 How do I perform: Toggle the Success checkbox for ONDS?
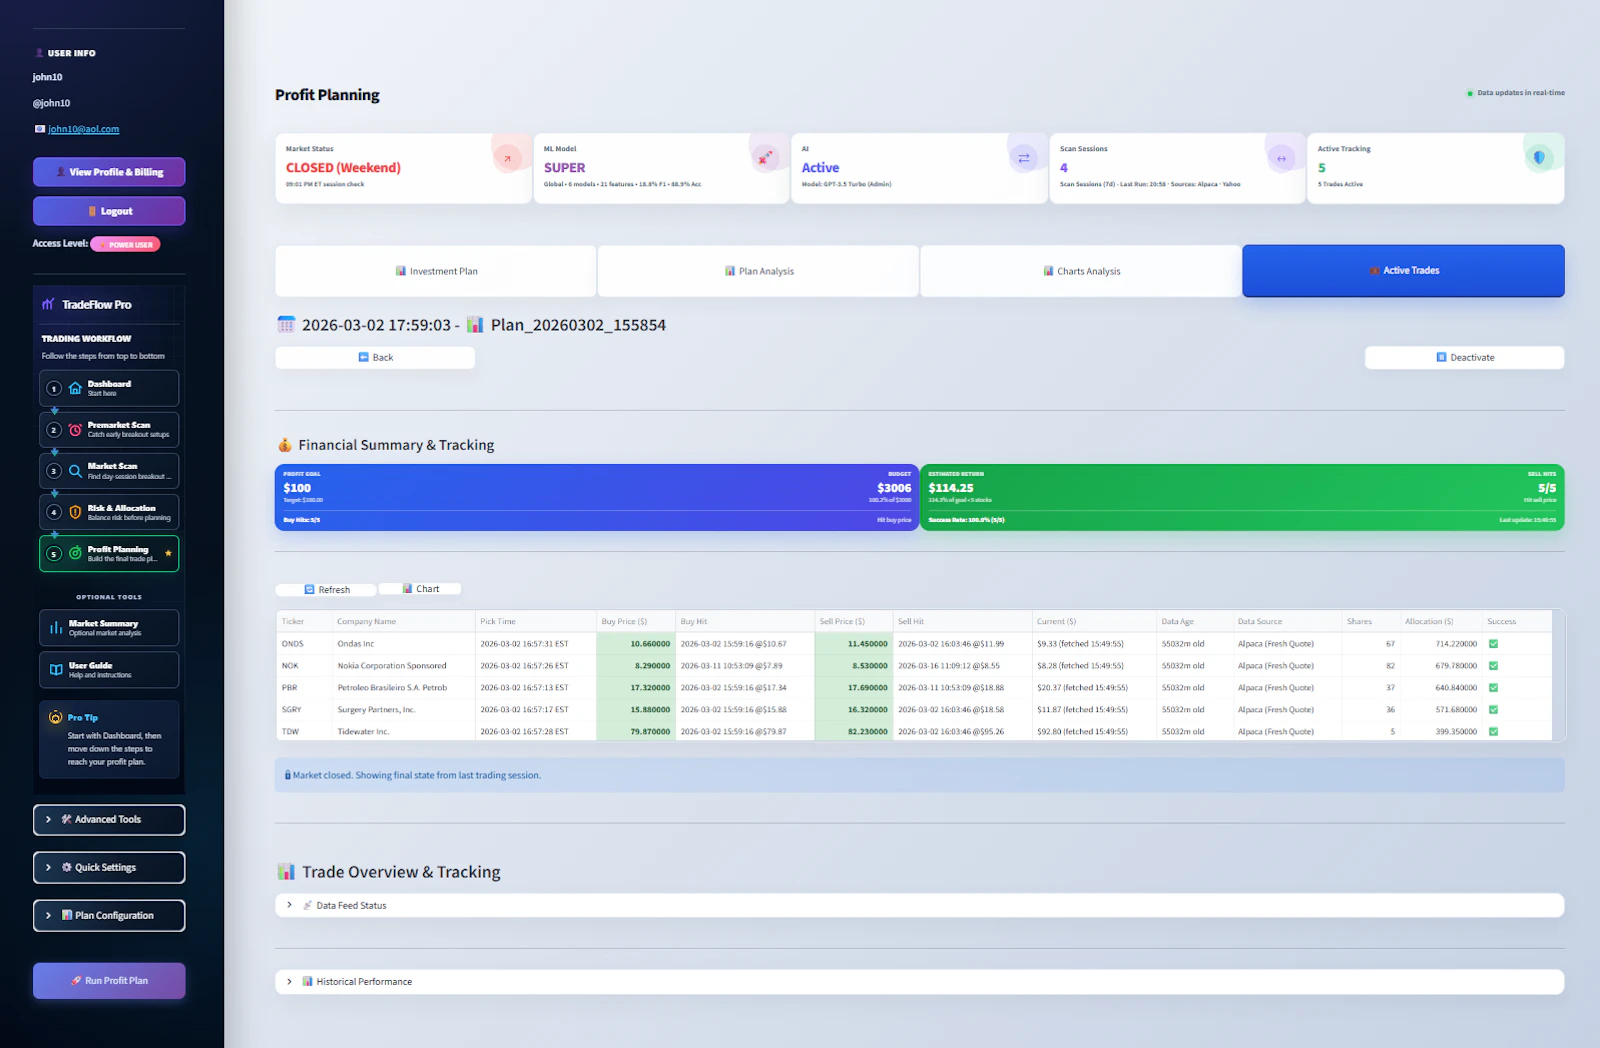pyautogui.click(x=1493, y=644)
